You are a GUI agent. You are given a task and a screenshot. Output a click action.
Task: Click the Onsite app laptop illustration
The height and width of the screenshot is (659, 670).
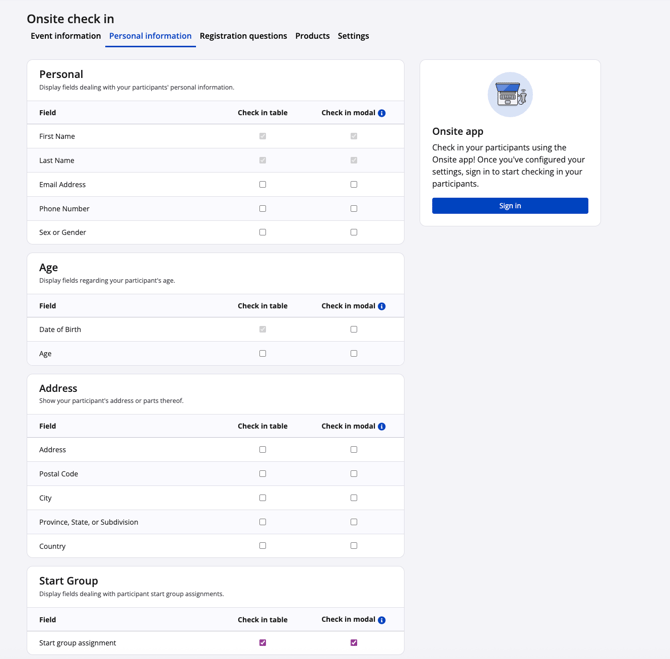(x=510, y=95)
